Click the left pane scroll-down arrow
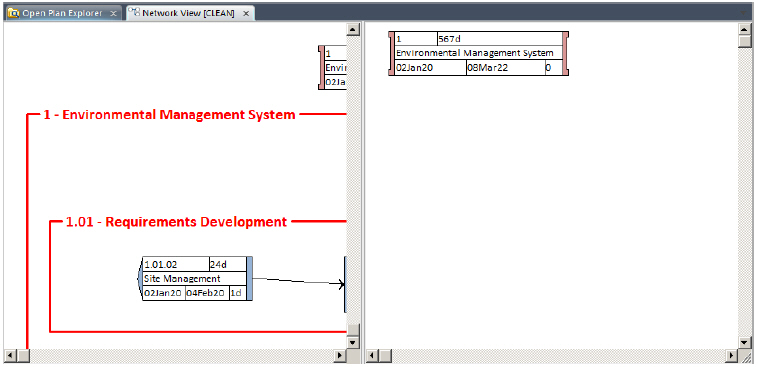758x367 pixels. 353,342
